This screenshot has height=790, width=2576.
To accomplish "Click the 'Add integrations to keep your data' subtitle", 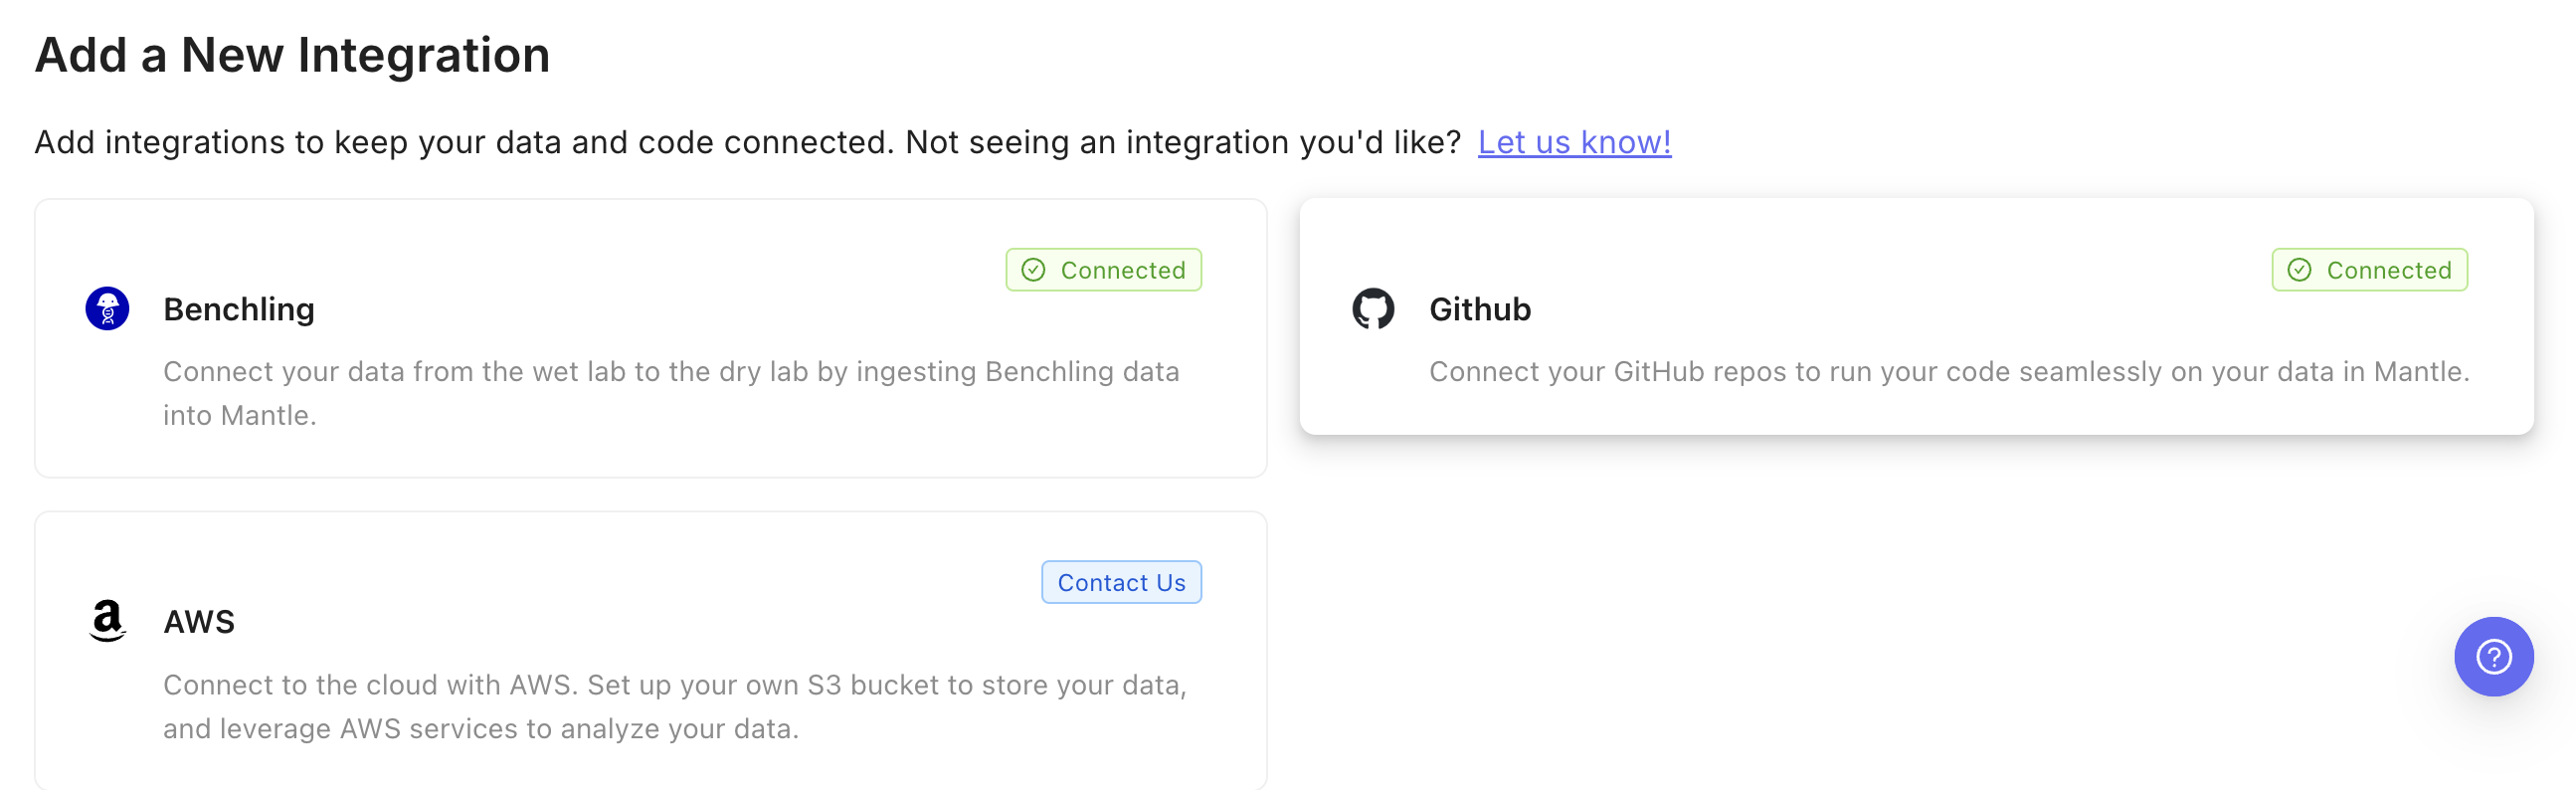I will [x=746, y=142].
